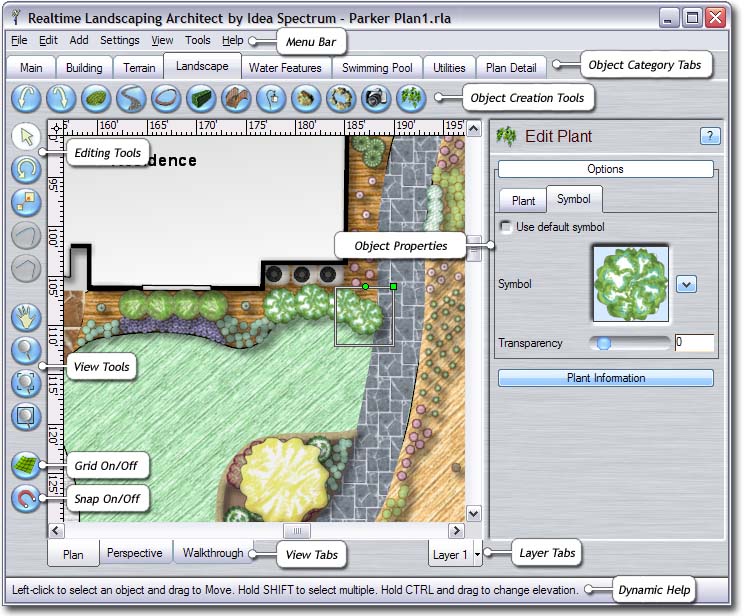The width and height of the screenshot is (745, 616).
Task: Select the Plant properties tab
Action: coord(523,201)
